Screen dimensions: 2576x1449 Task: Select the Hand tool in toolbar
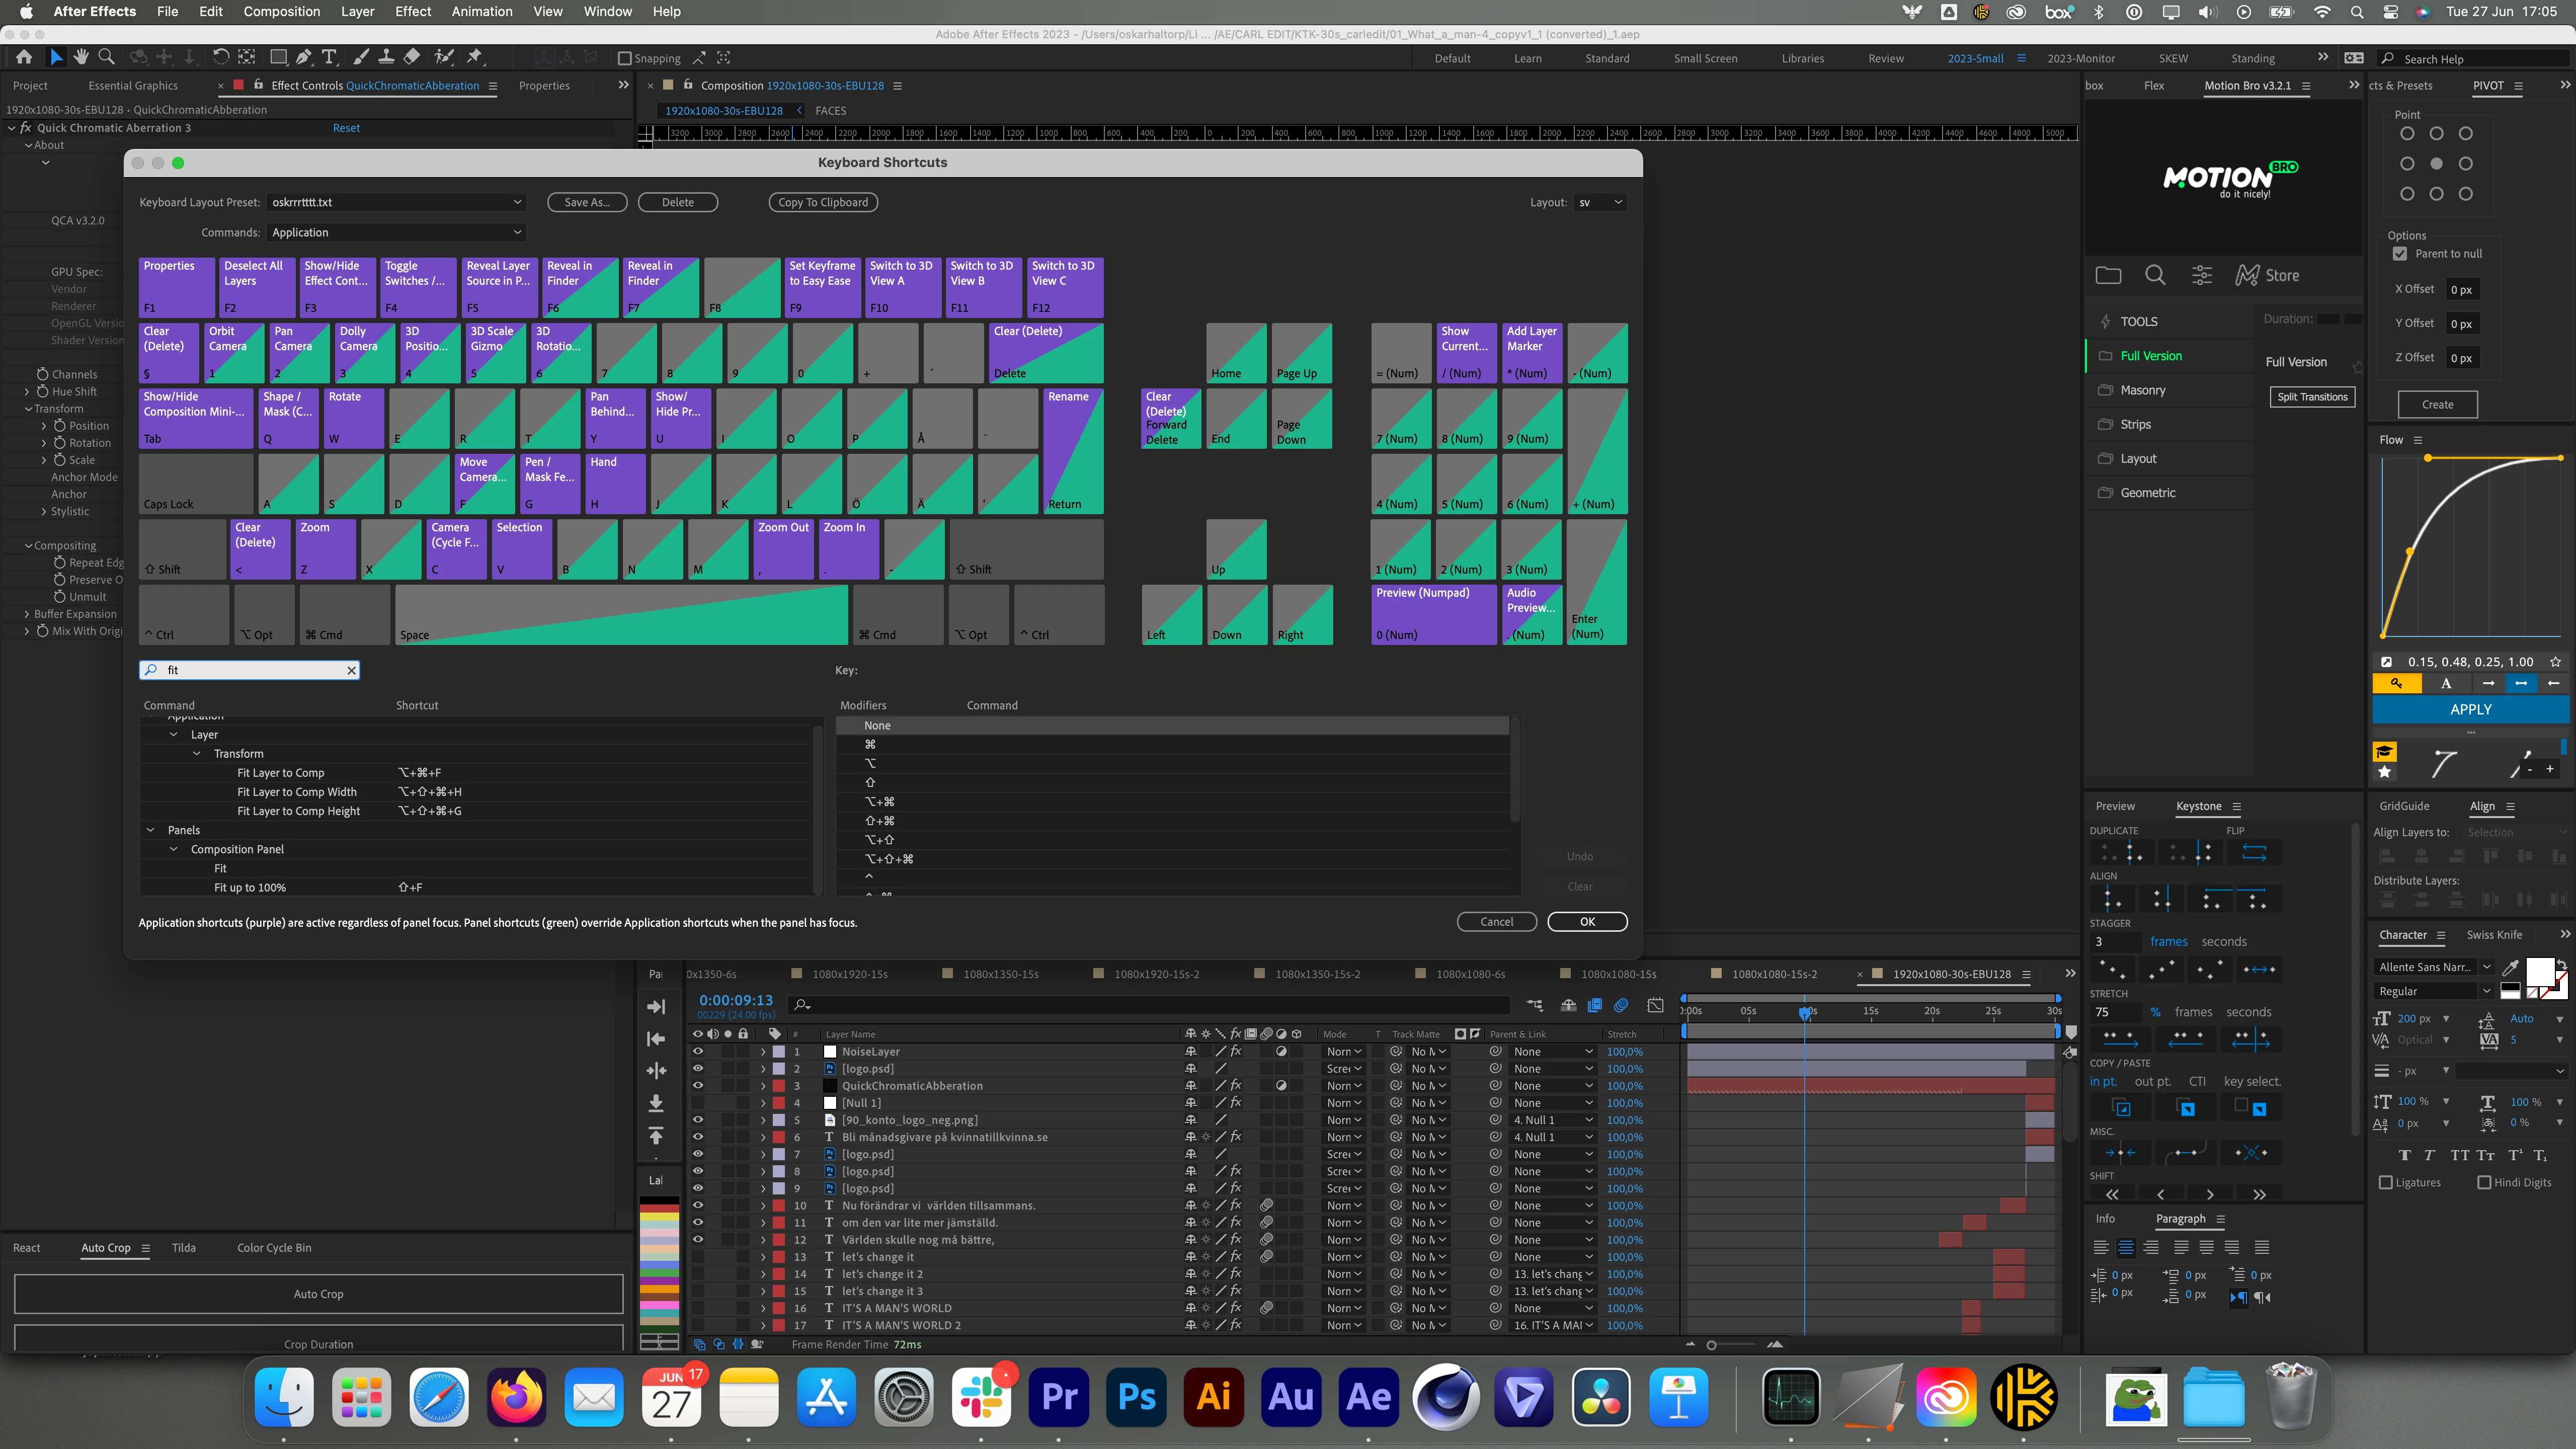click(x=81, y=57)
